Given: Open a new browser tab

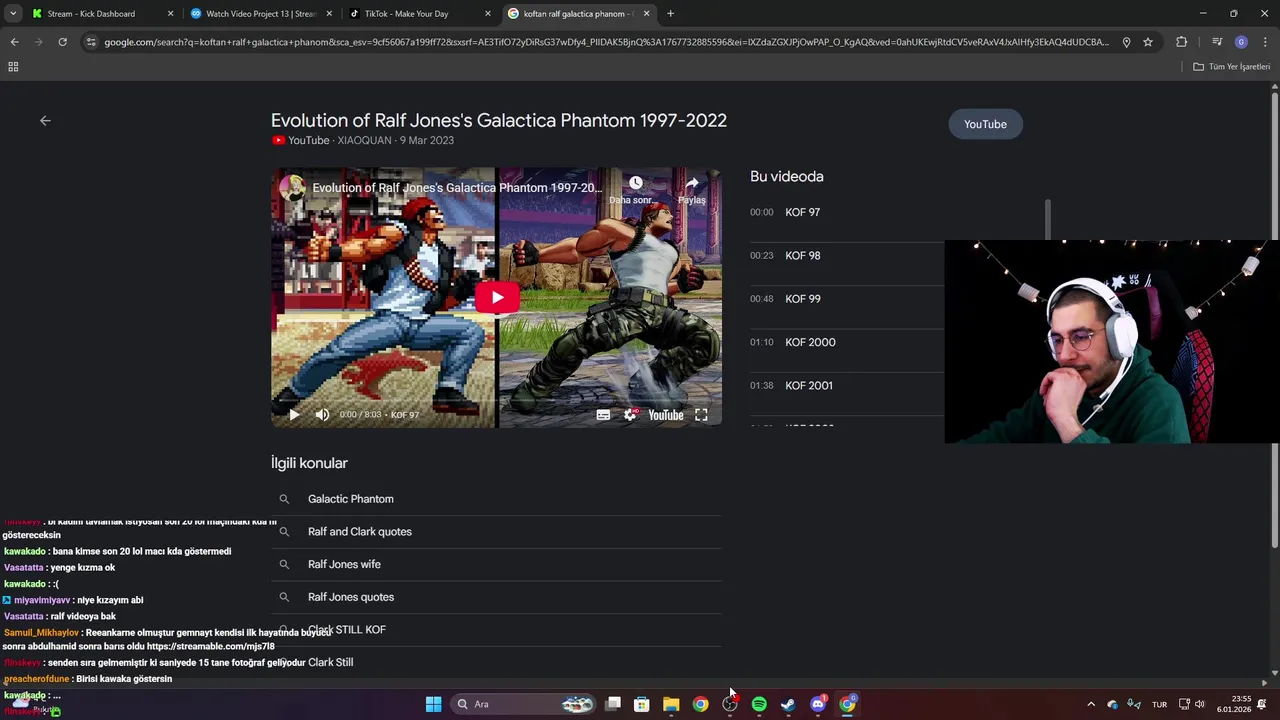Looking at the screenshot, I should tap(670, 14).
